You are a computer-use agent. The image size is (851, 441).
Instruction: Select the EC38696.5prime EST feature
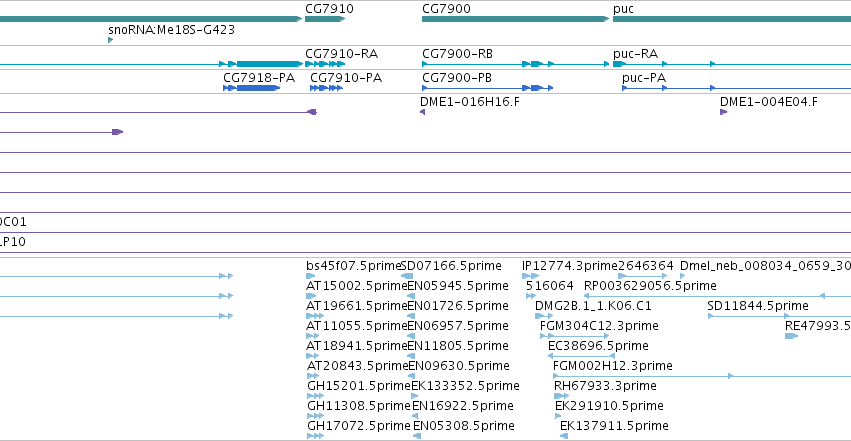coord(581,356)
